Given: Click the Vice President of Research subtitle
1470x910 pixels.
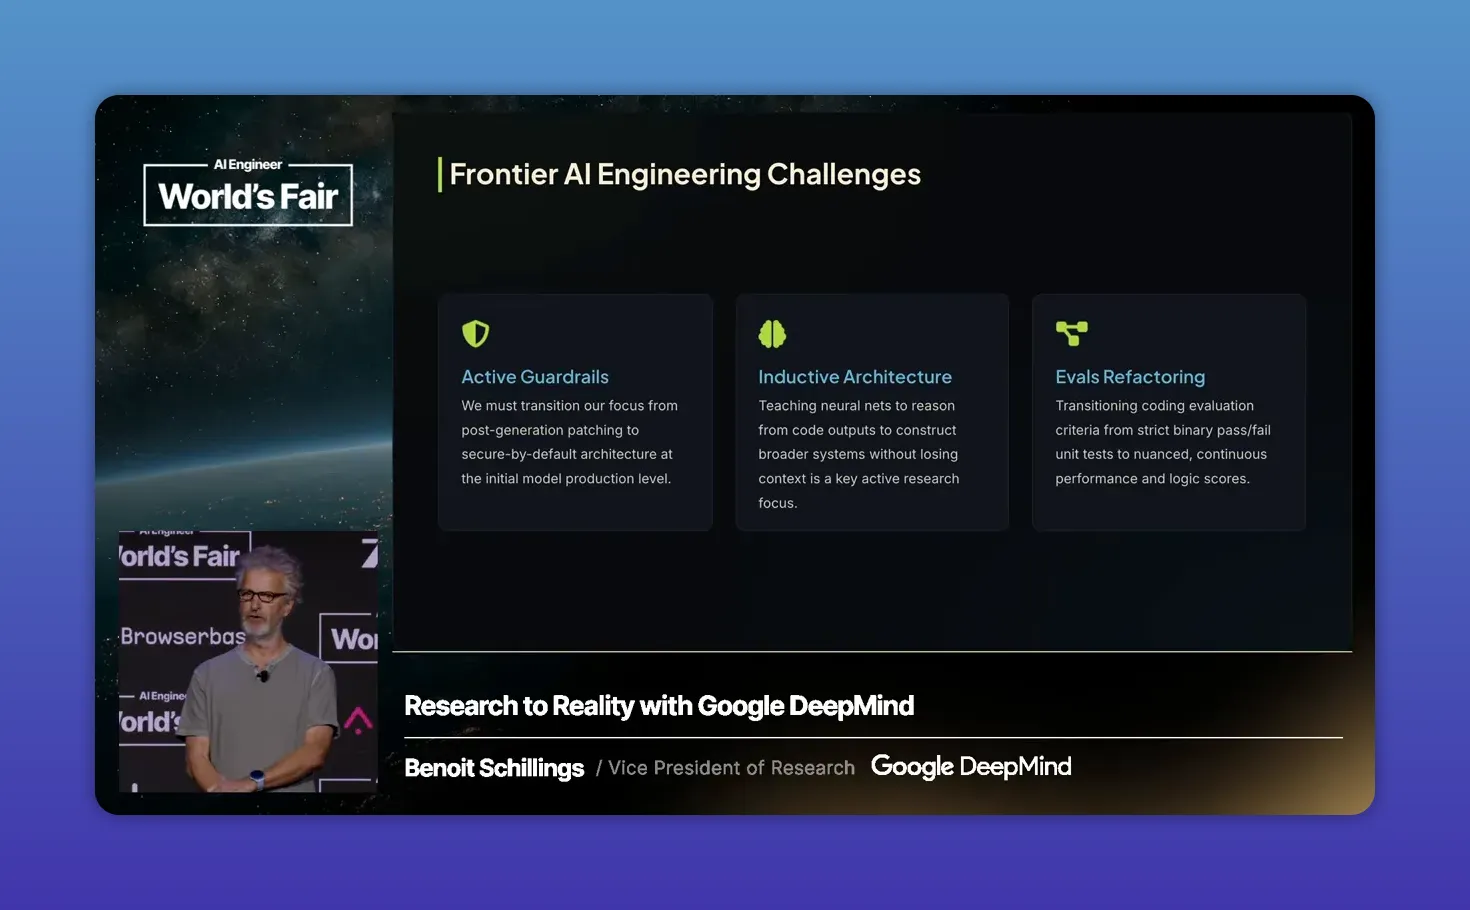Looking at the screenshot, I should pyautogui.click(x=731, y=768).
